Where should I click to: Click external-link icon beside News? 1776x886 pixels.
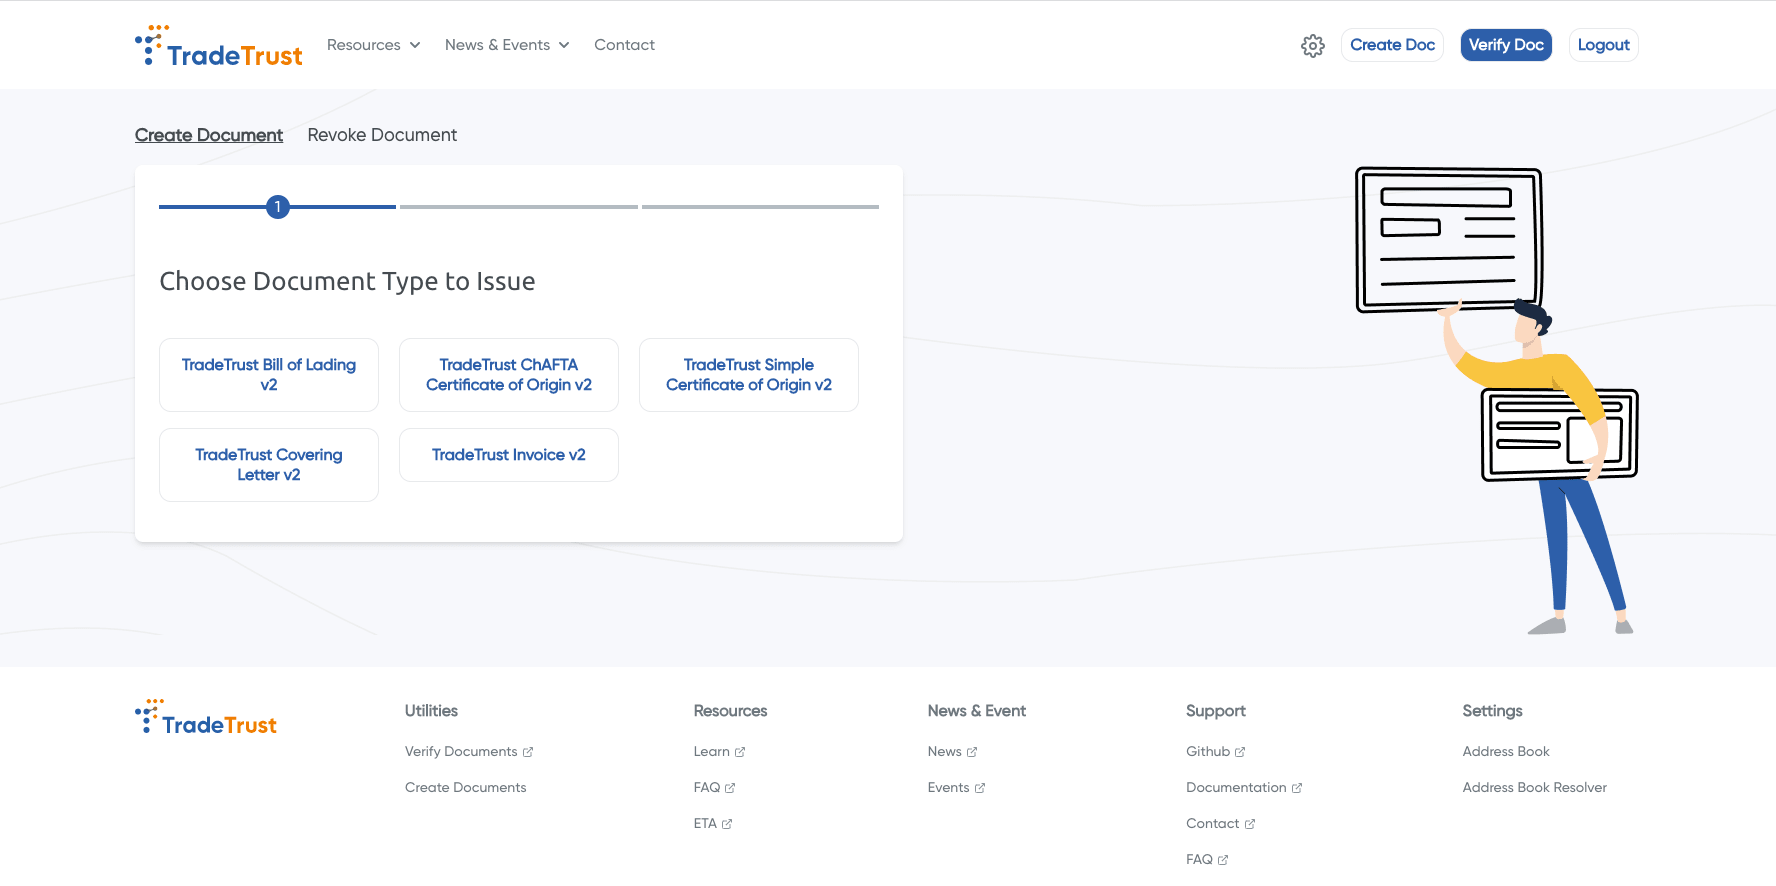click(x=972, y=752)
